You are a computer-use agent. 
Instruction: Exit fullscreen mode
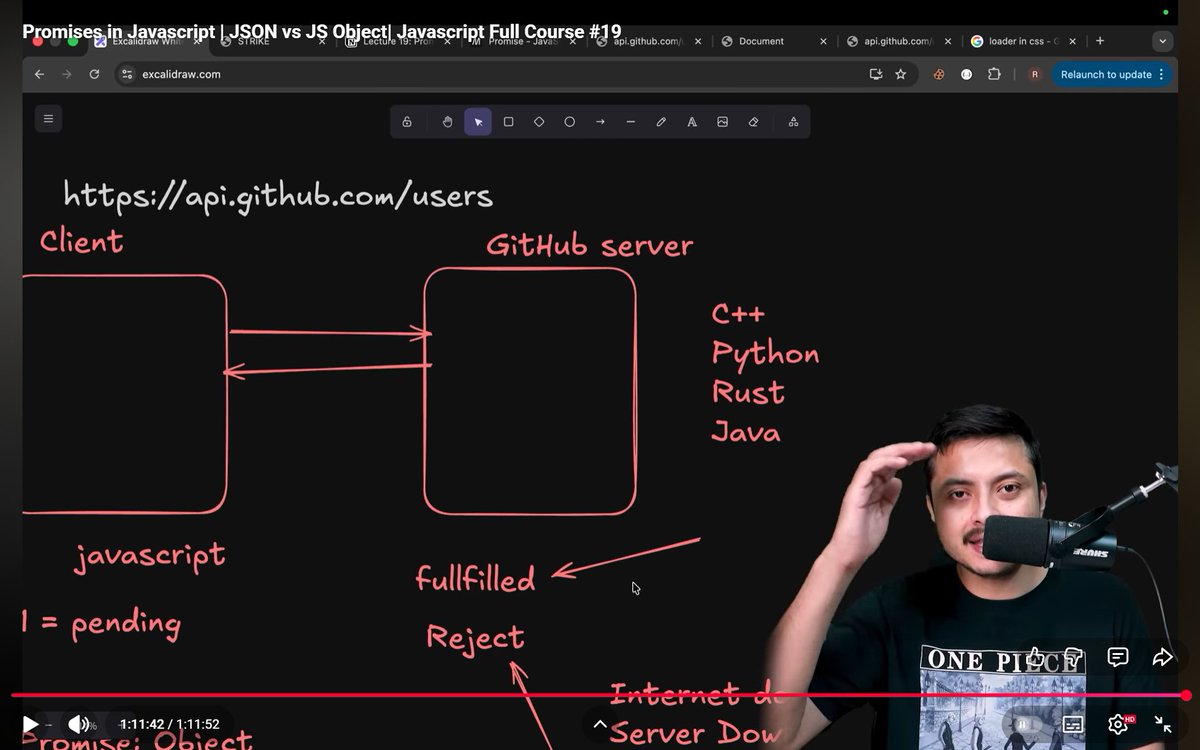(x=1162, y=724)
